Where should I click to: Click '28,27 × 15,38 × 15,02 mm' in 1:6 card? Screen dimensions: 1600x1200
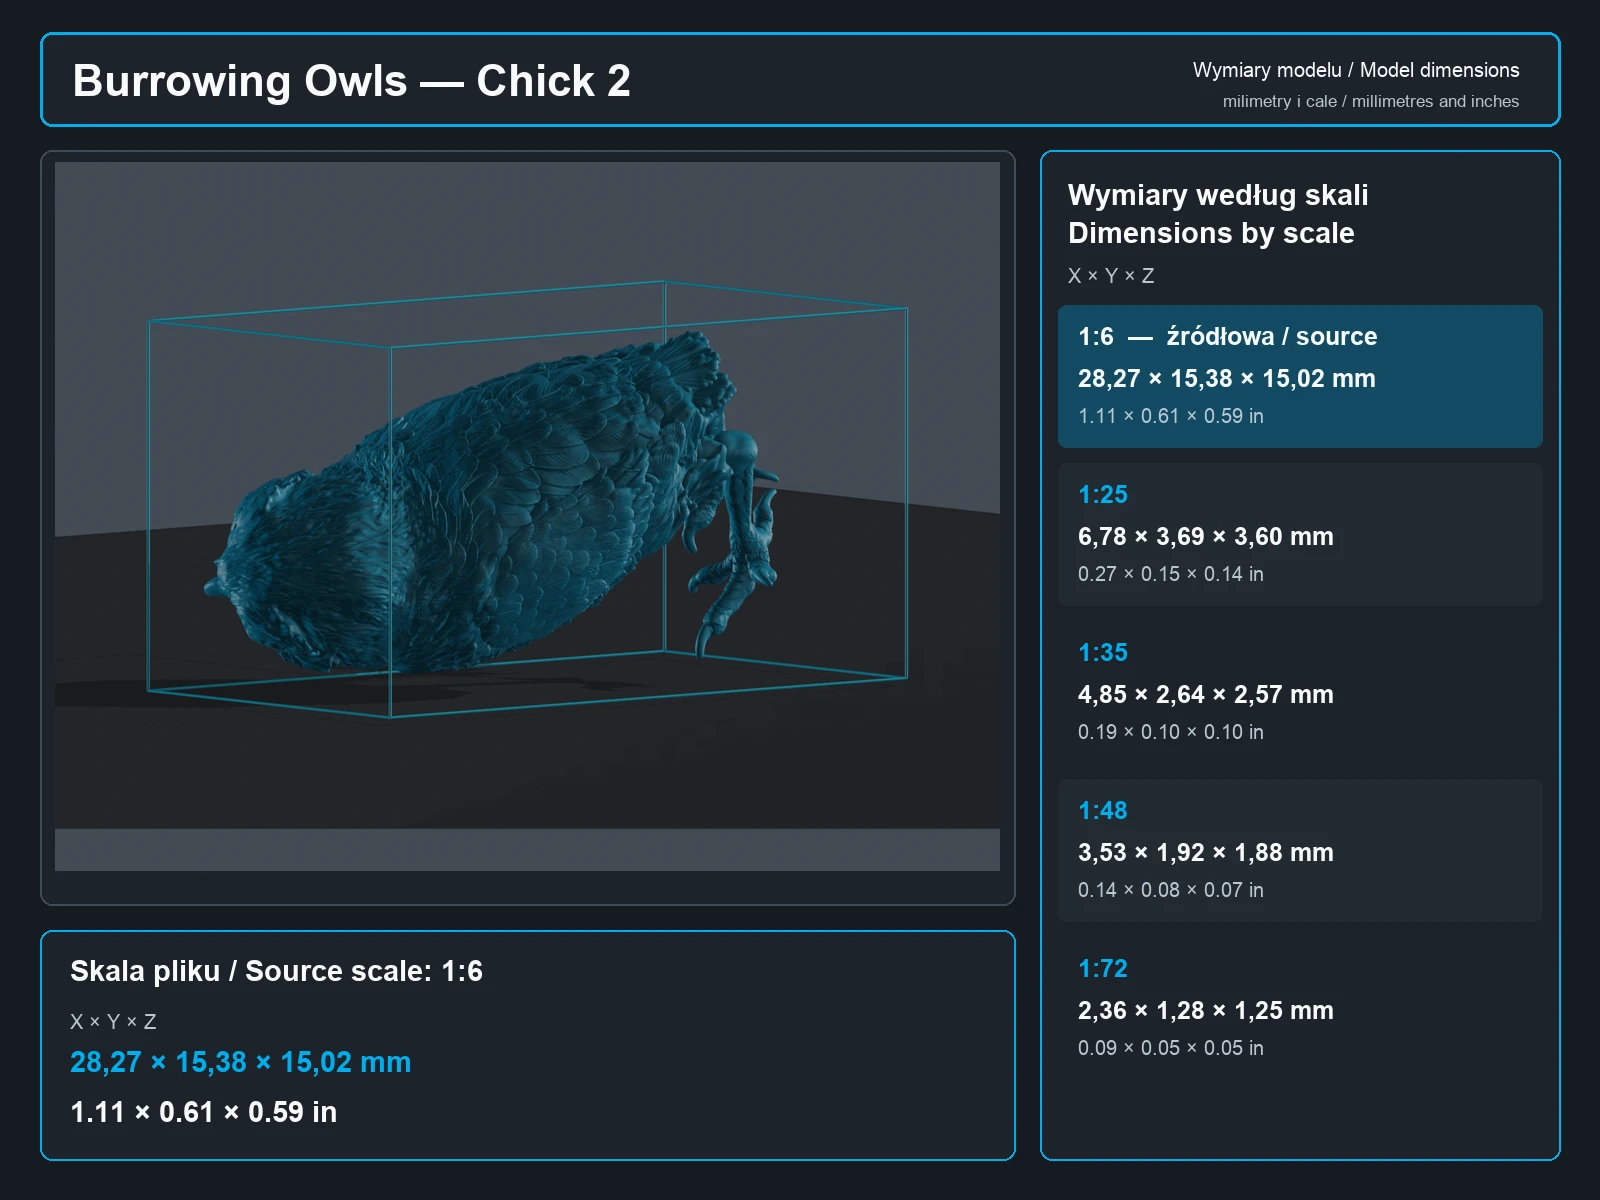(x=1226, y=378)
